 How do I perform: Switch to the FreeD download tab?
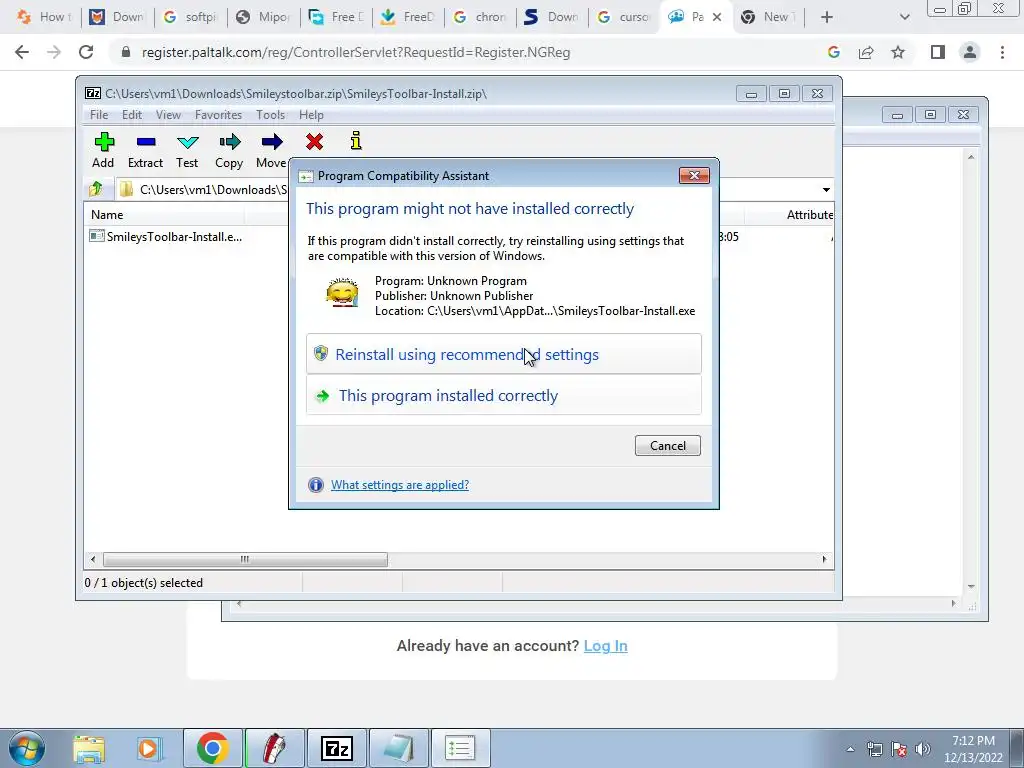coord(408,17)
